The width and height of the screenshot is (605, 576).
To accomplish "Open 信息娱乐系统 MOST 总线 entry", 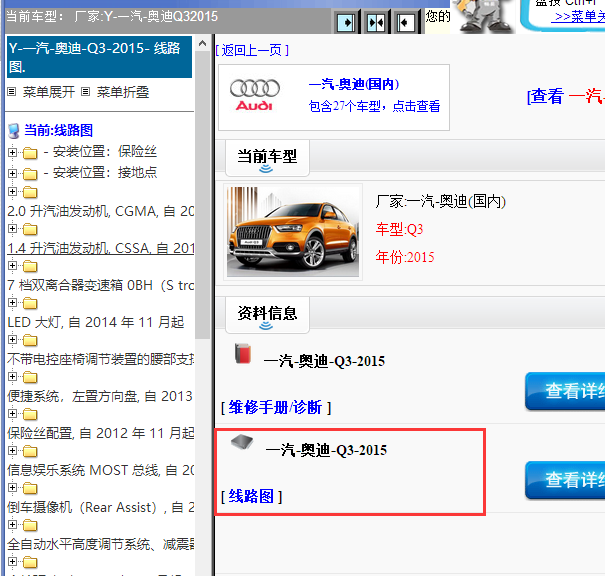I will 100,470.
